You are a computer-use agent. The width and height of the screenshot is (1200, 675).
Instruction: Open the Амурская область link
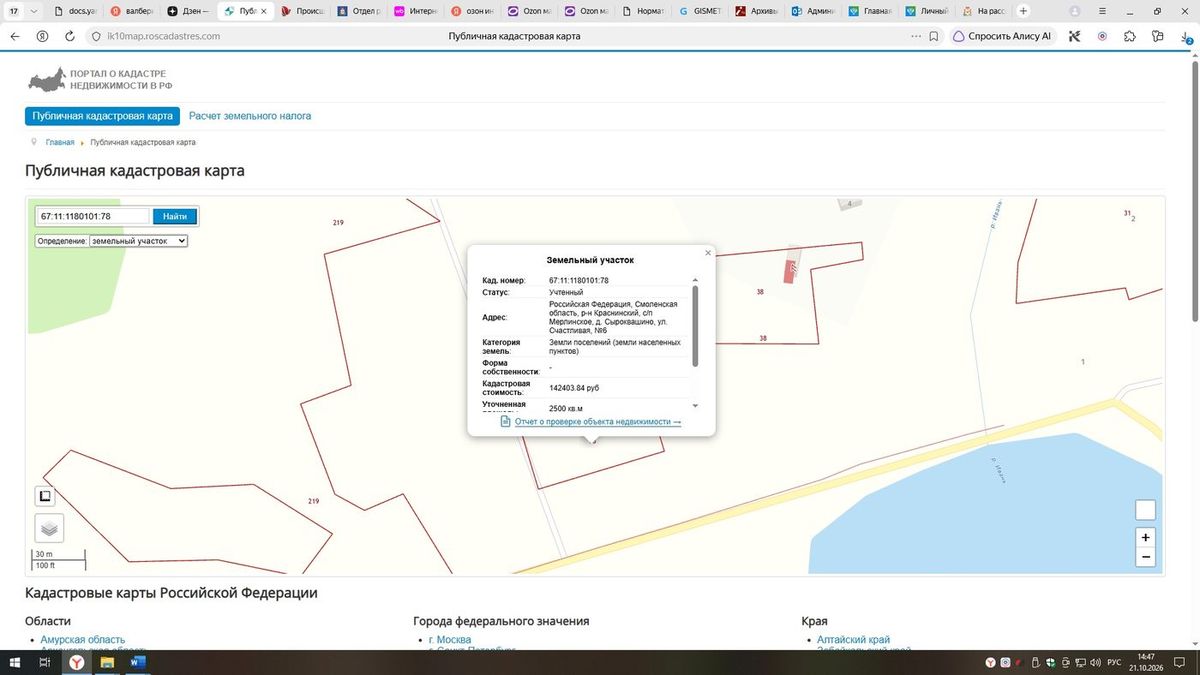tap(83, 640)
